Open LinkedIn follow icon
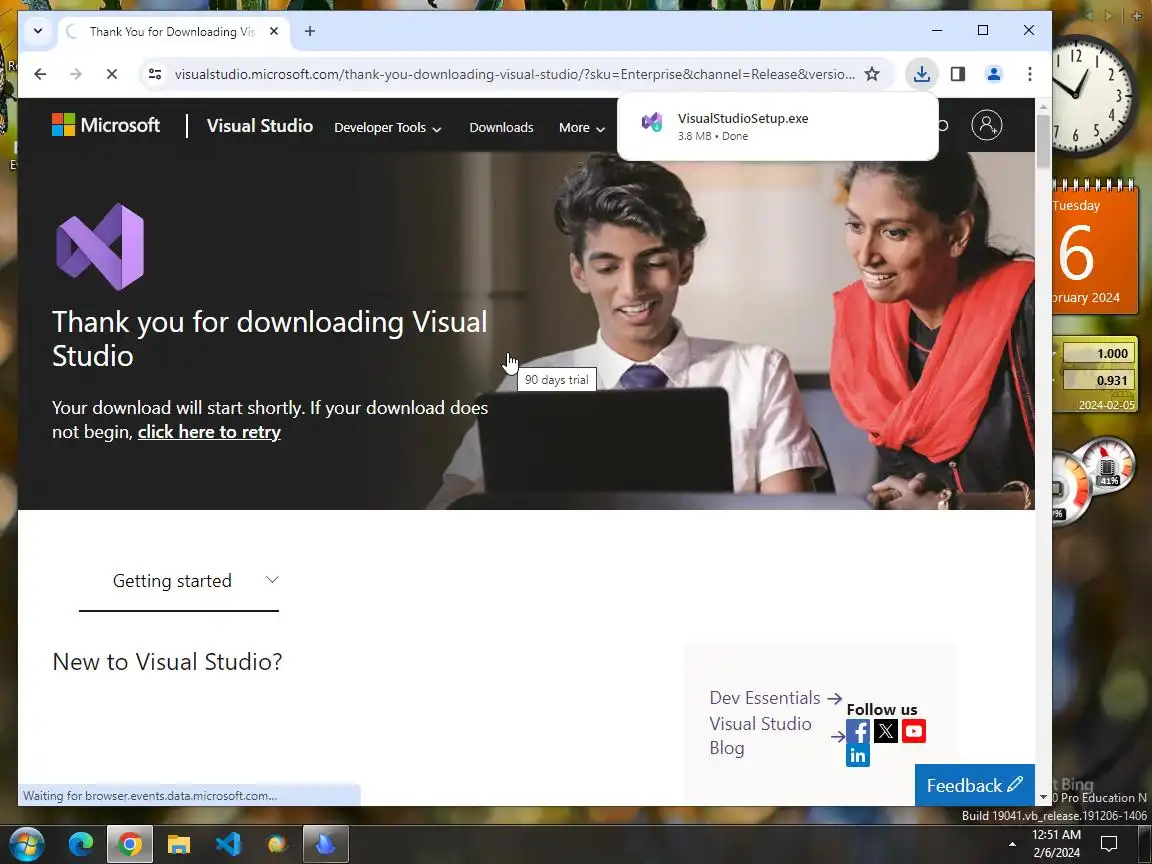Screen dimensions: 1152x864 point(857,755)
